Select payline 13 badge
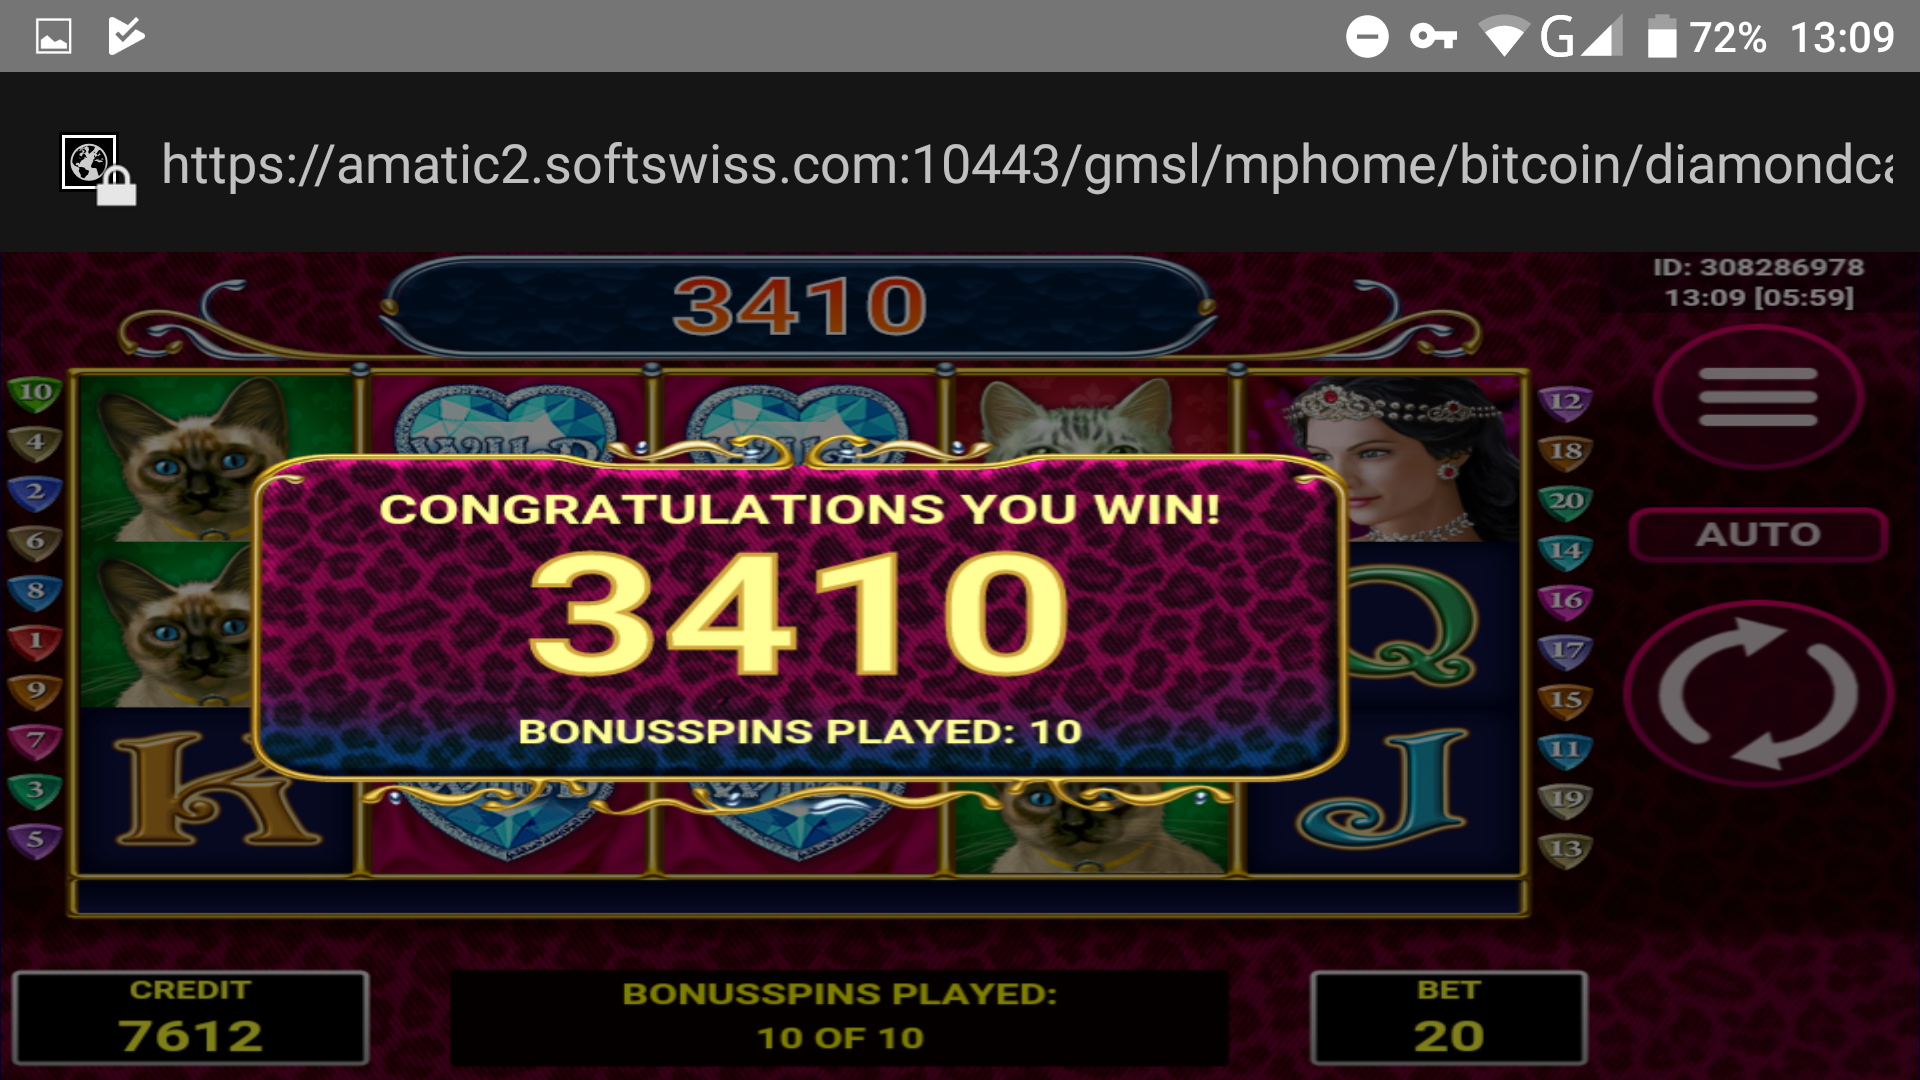Image resolution: width=1920 pixels, height=1080 pixels. point(1565,849)
